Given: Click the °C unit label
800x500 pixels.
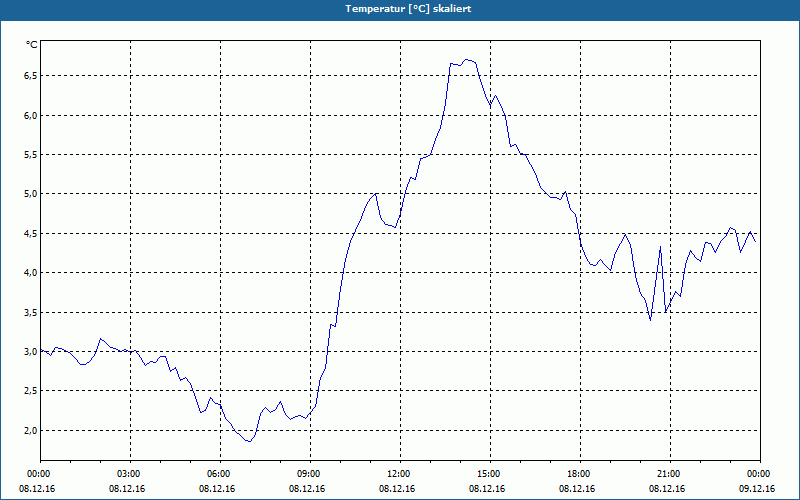Looking at the screenshot, I should (x=32, y=45).
